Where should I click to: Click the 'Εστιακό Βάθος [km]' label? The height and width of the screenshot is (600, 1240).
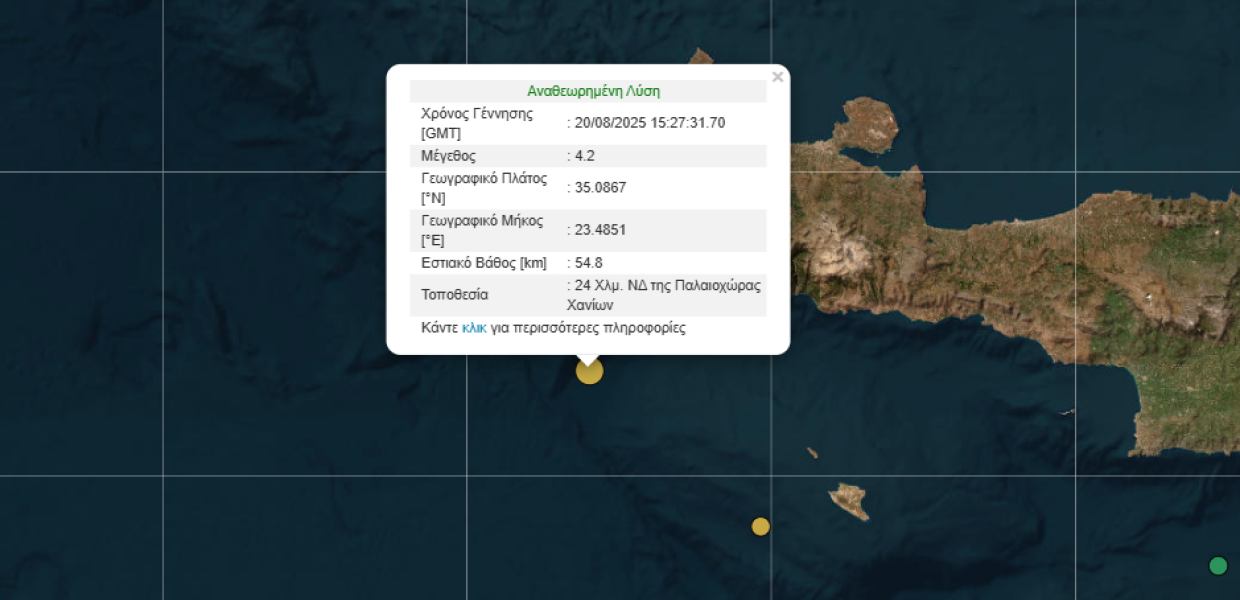tap(484, 263)
